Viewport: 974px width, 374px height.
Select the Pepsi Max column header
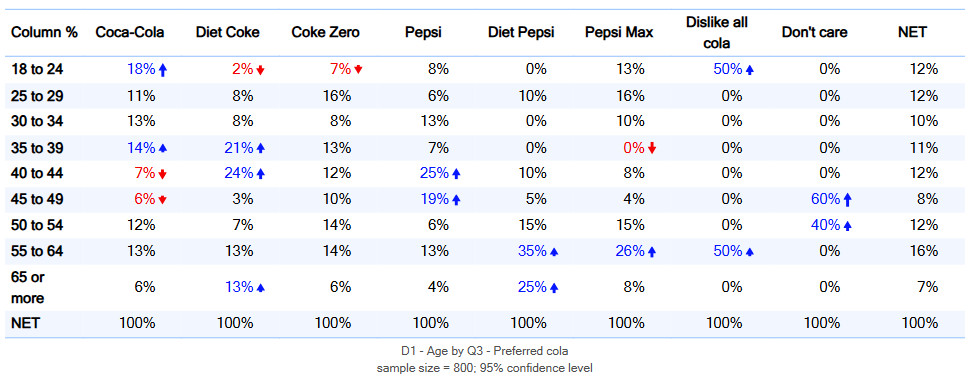tap(619, 32)
